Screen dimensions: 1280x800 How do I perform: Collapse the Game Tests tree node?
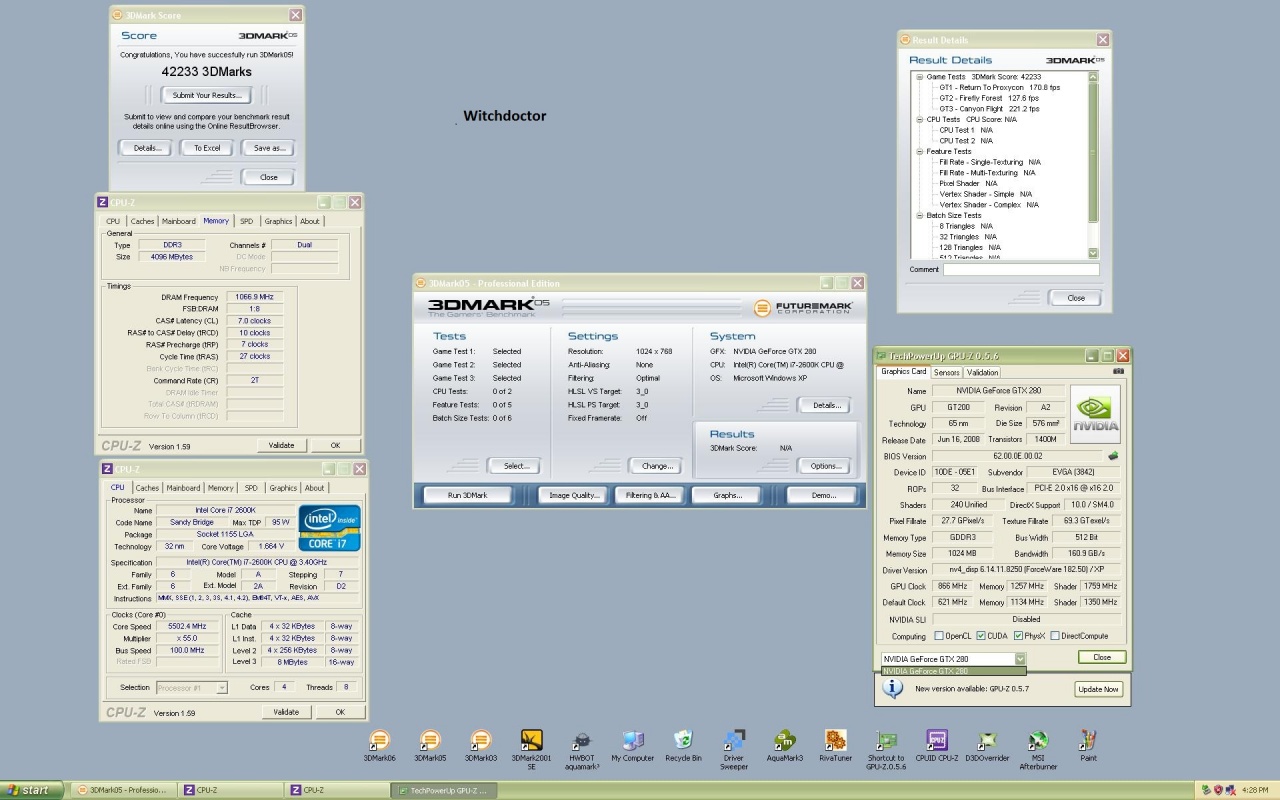(x=919, y=77)
